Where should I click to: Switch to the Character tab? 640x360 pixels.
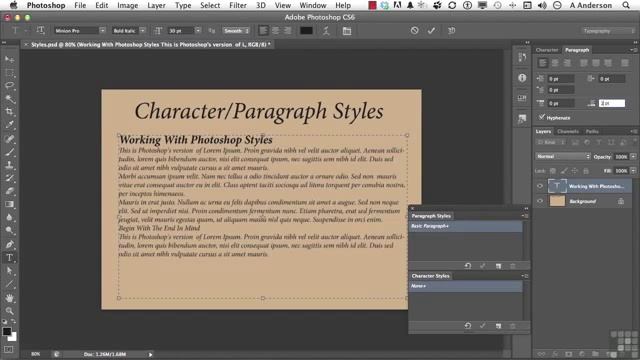[547, 50]
